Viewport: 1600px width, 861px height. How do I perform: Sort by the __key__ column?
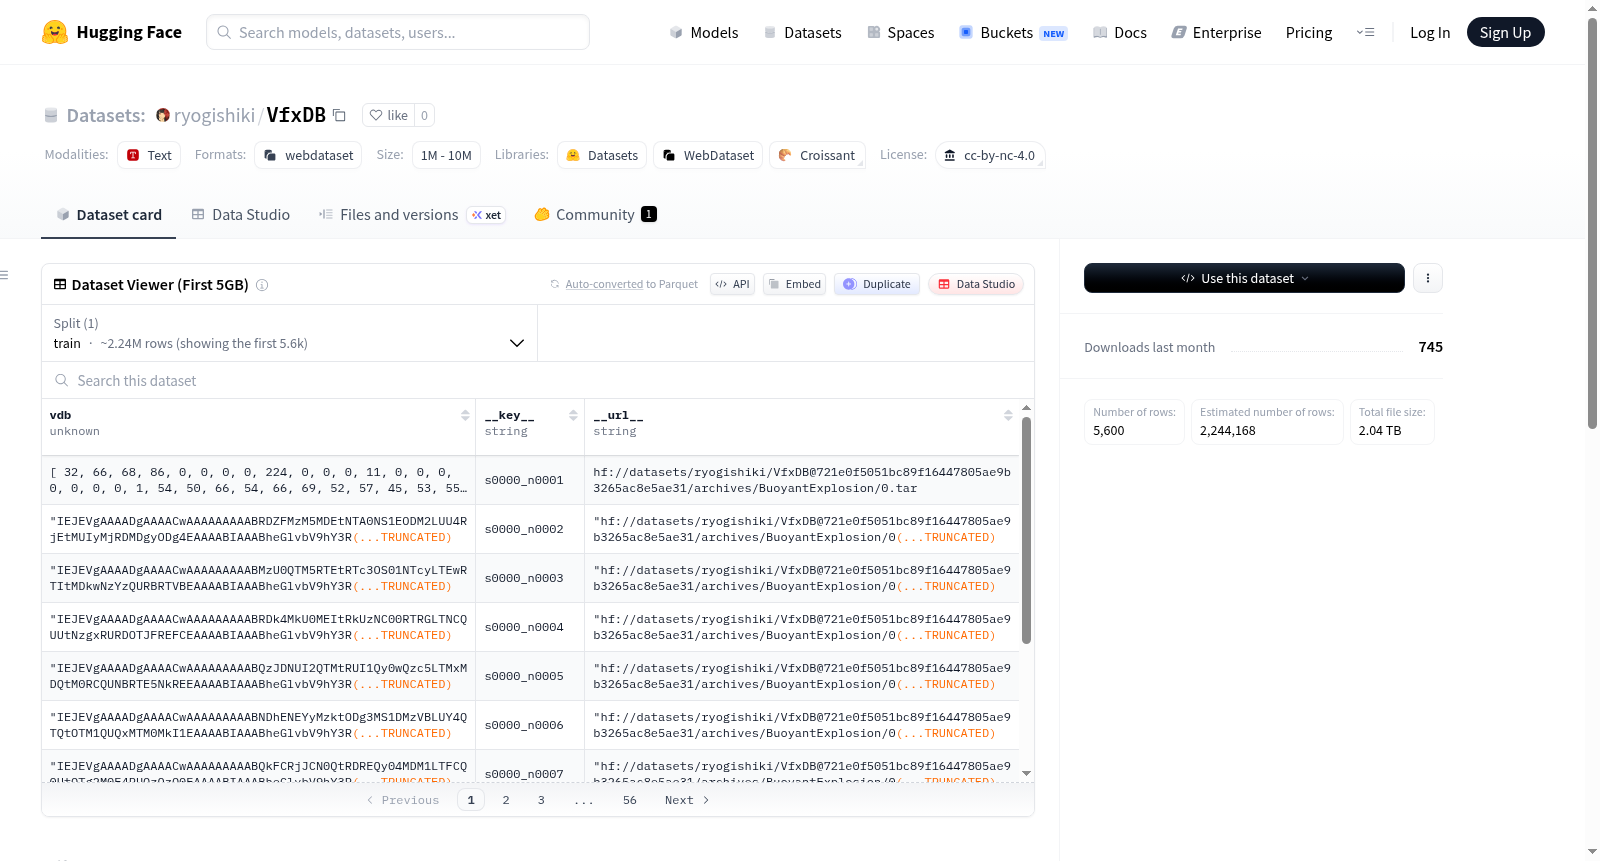tap(573, 415)
